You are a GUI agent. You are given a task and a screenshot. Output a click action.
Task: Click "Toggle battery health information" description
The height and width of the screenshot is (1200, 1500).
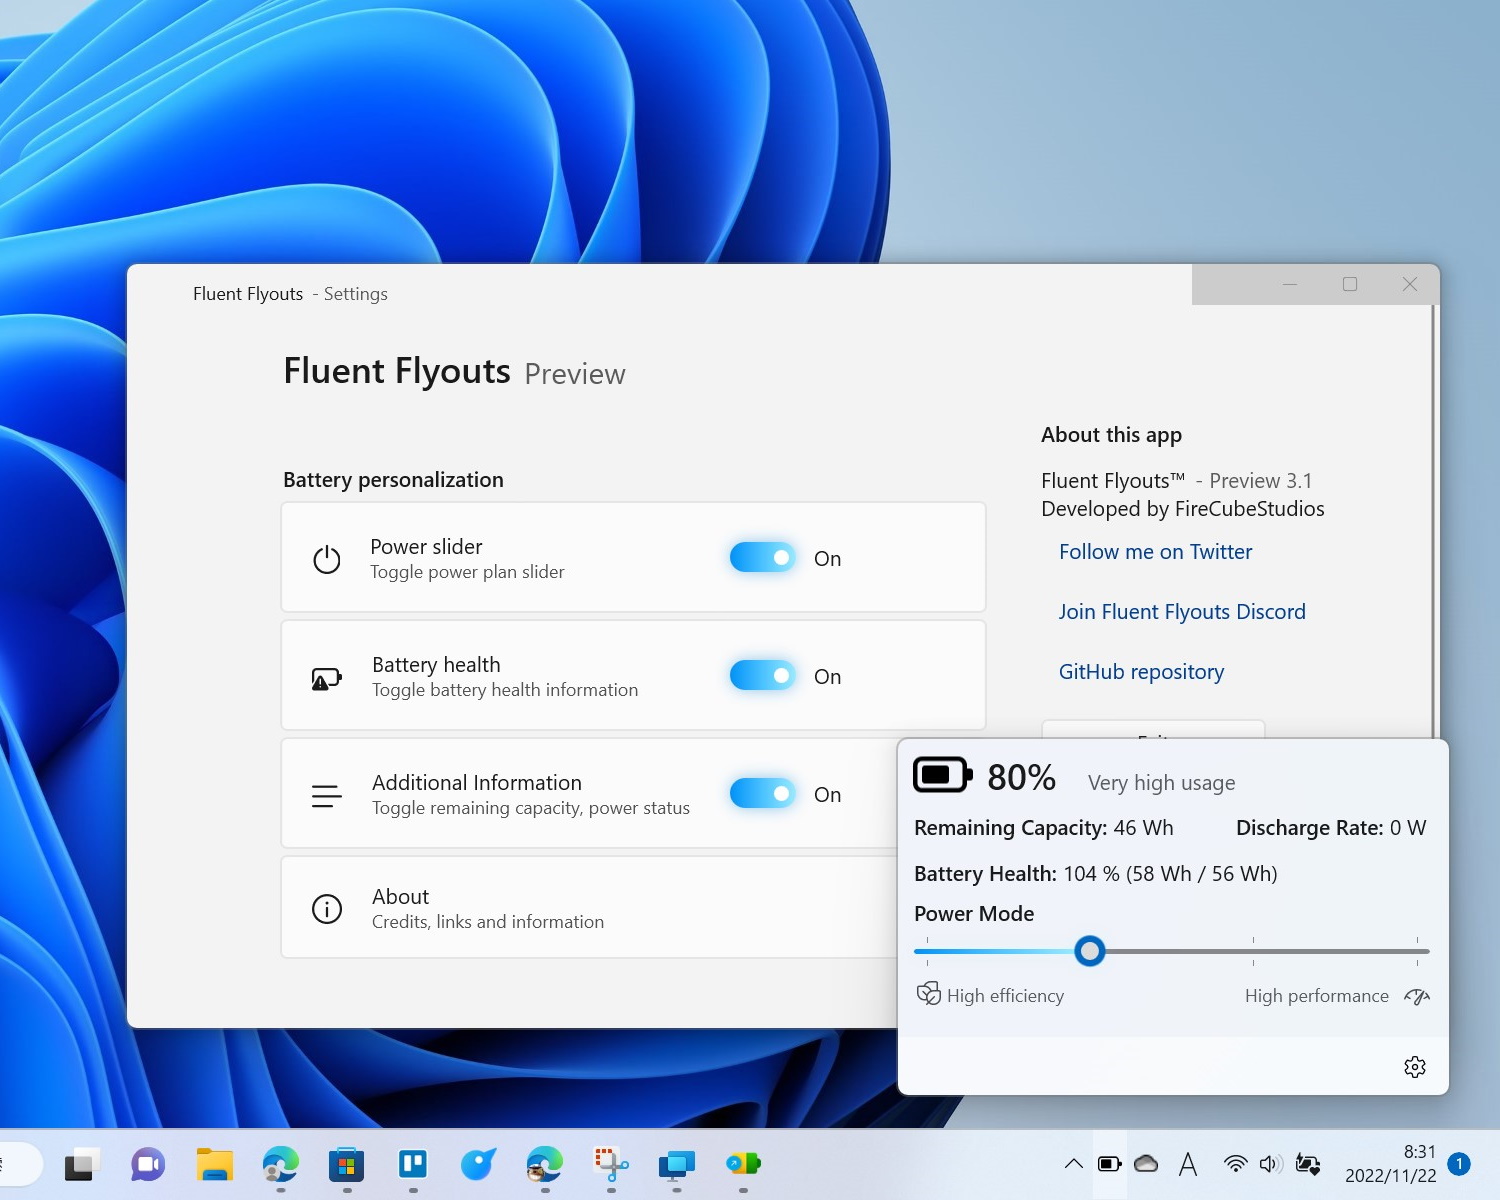(x=505, y=690)
